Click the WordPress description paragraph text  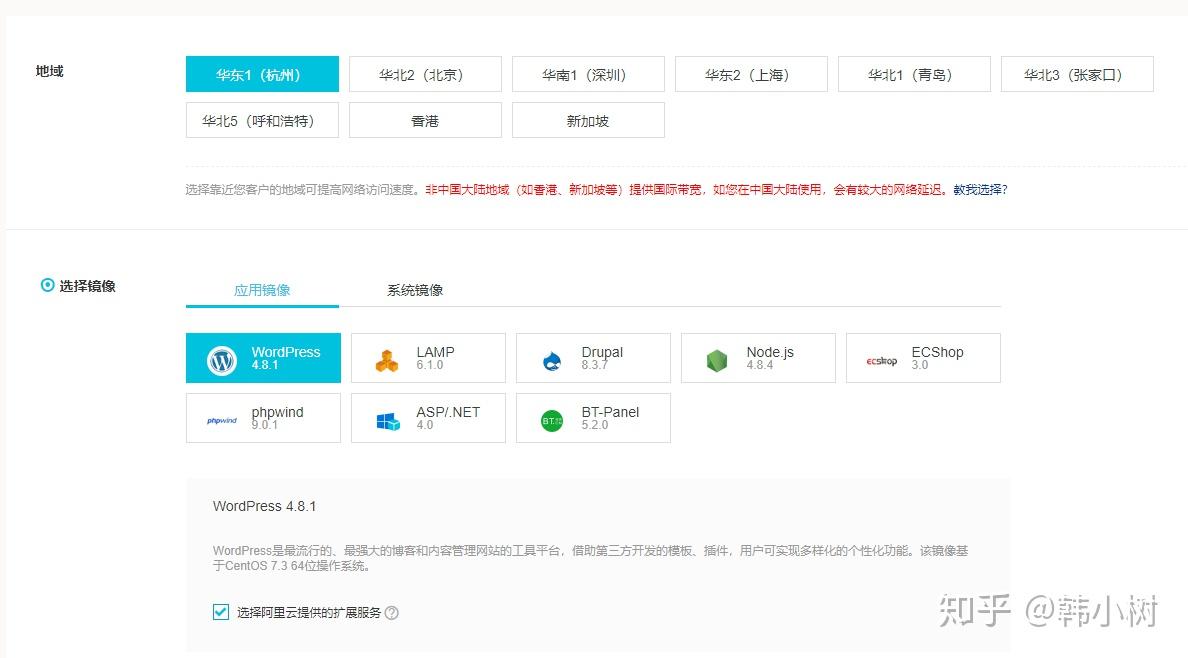(590, 558)
